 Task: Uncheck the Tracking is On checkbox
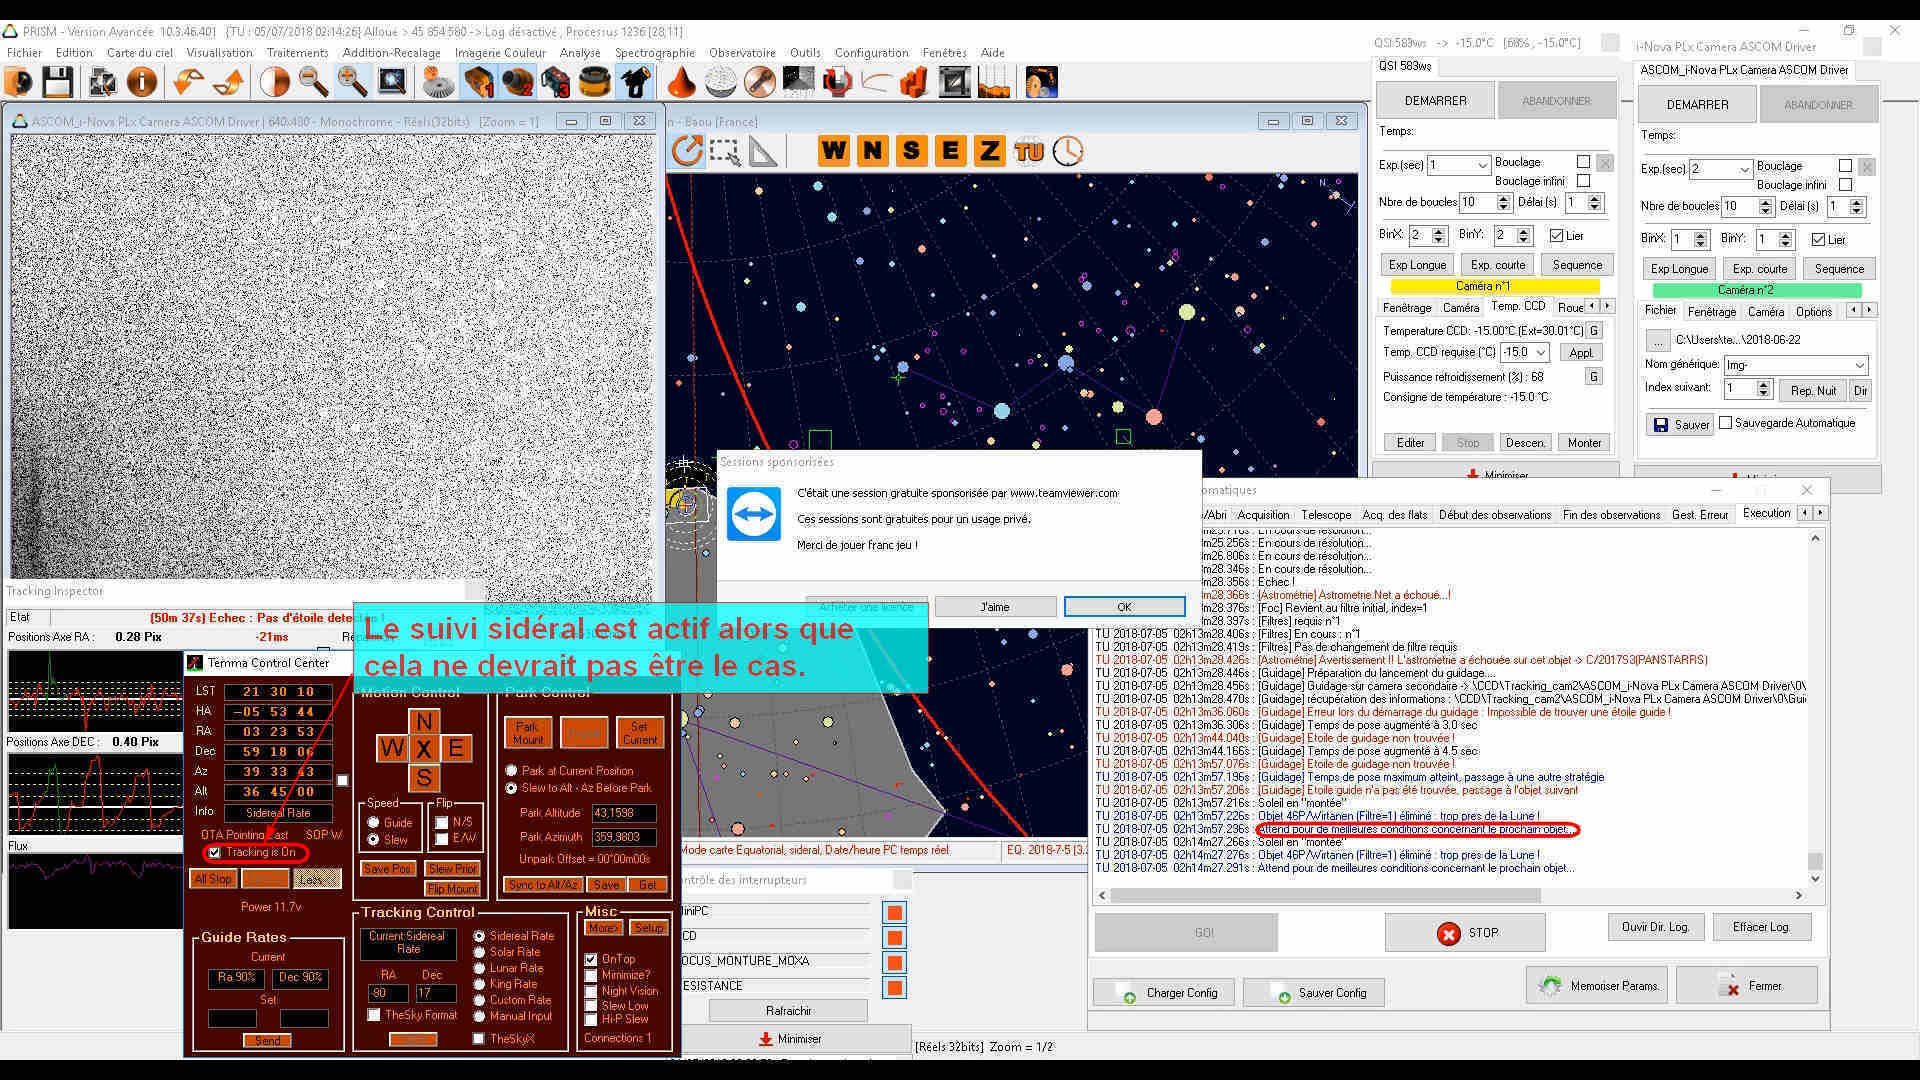(215, 853)
